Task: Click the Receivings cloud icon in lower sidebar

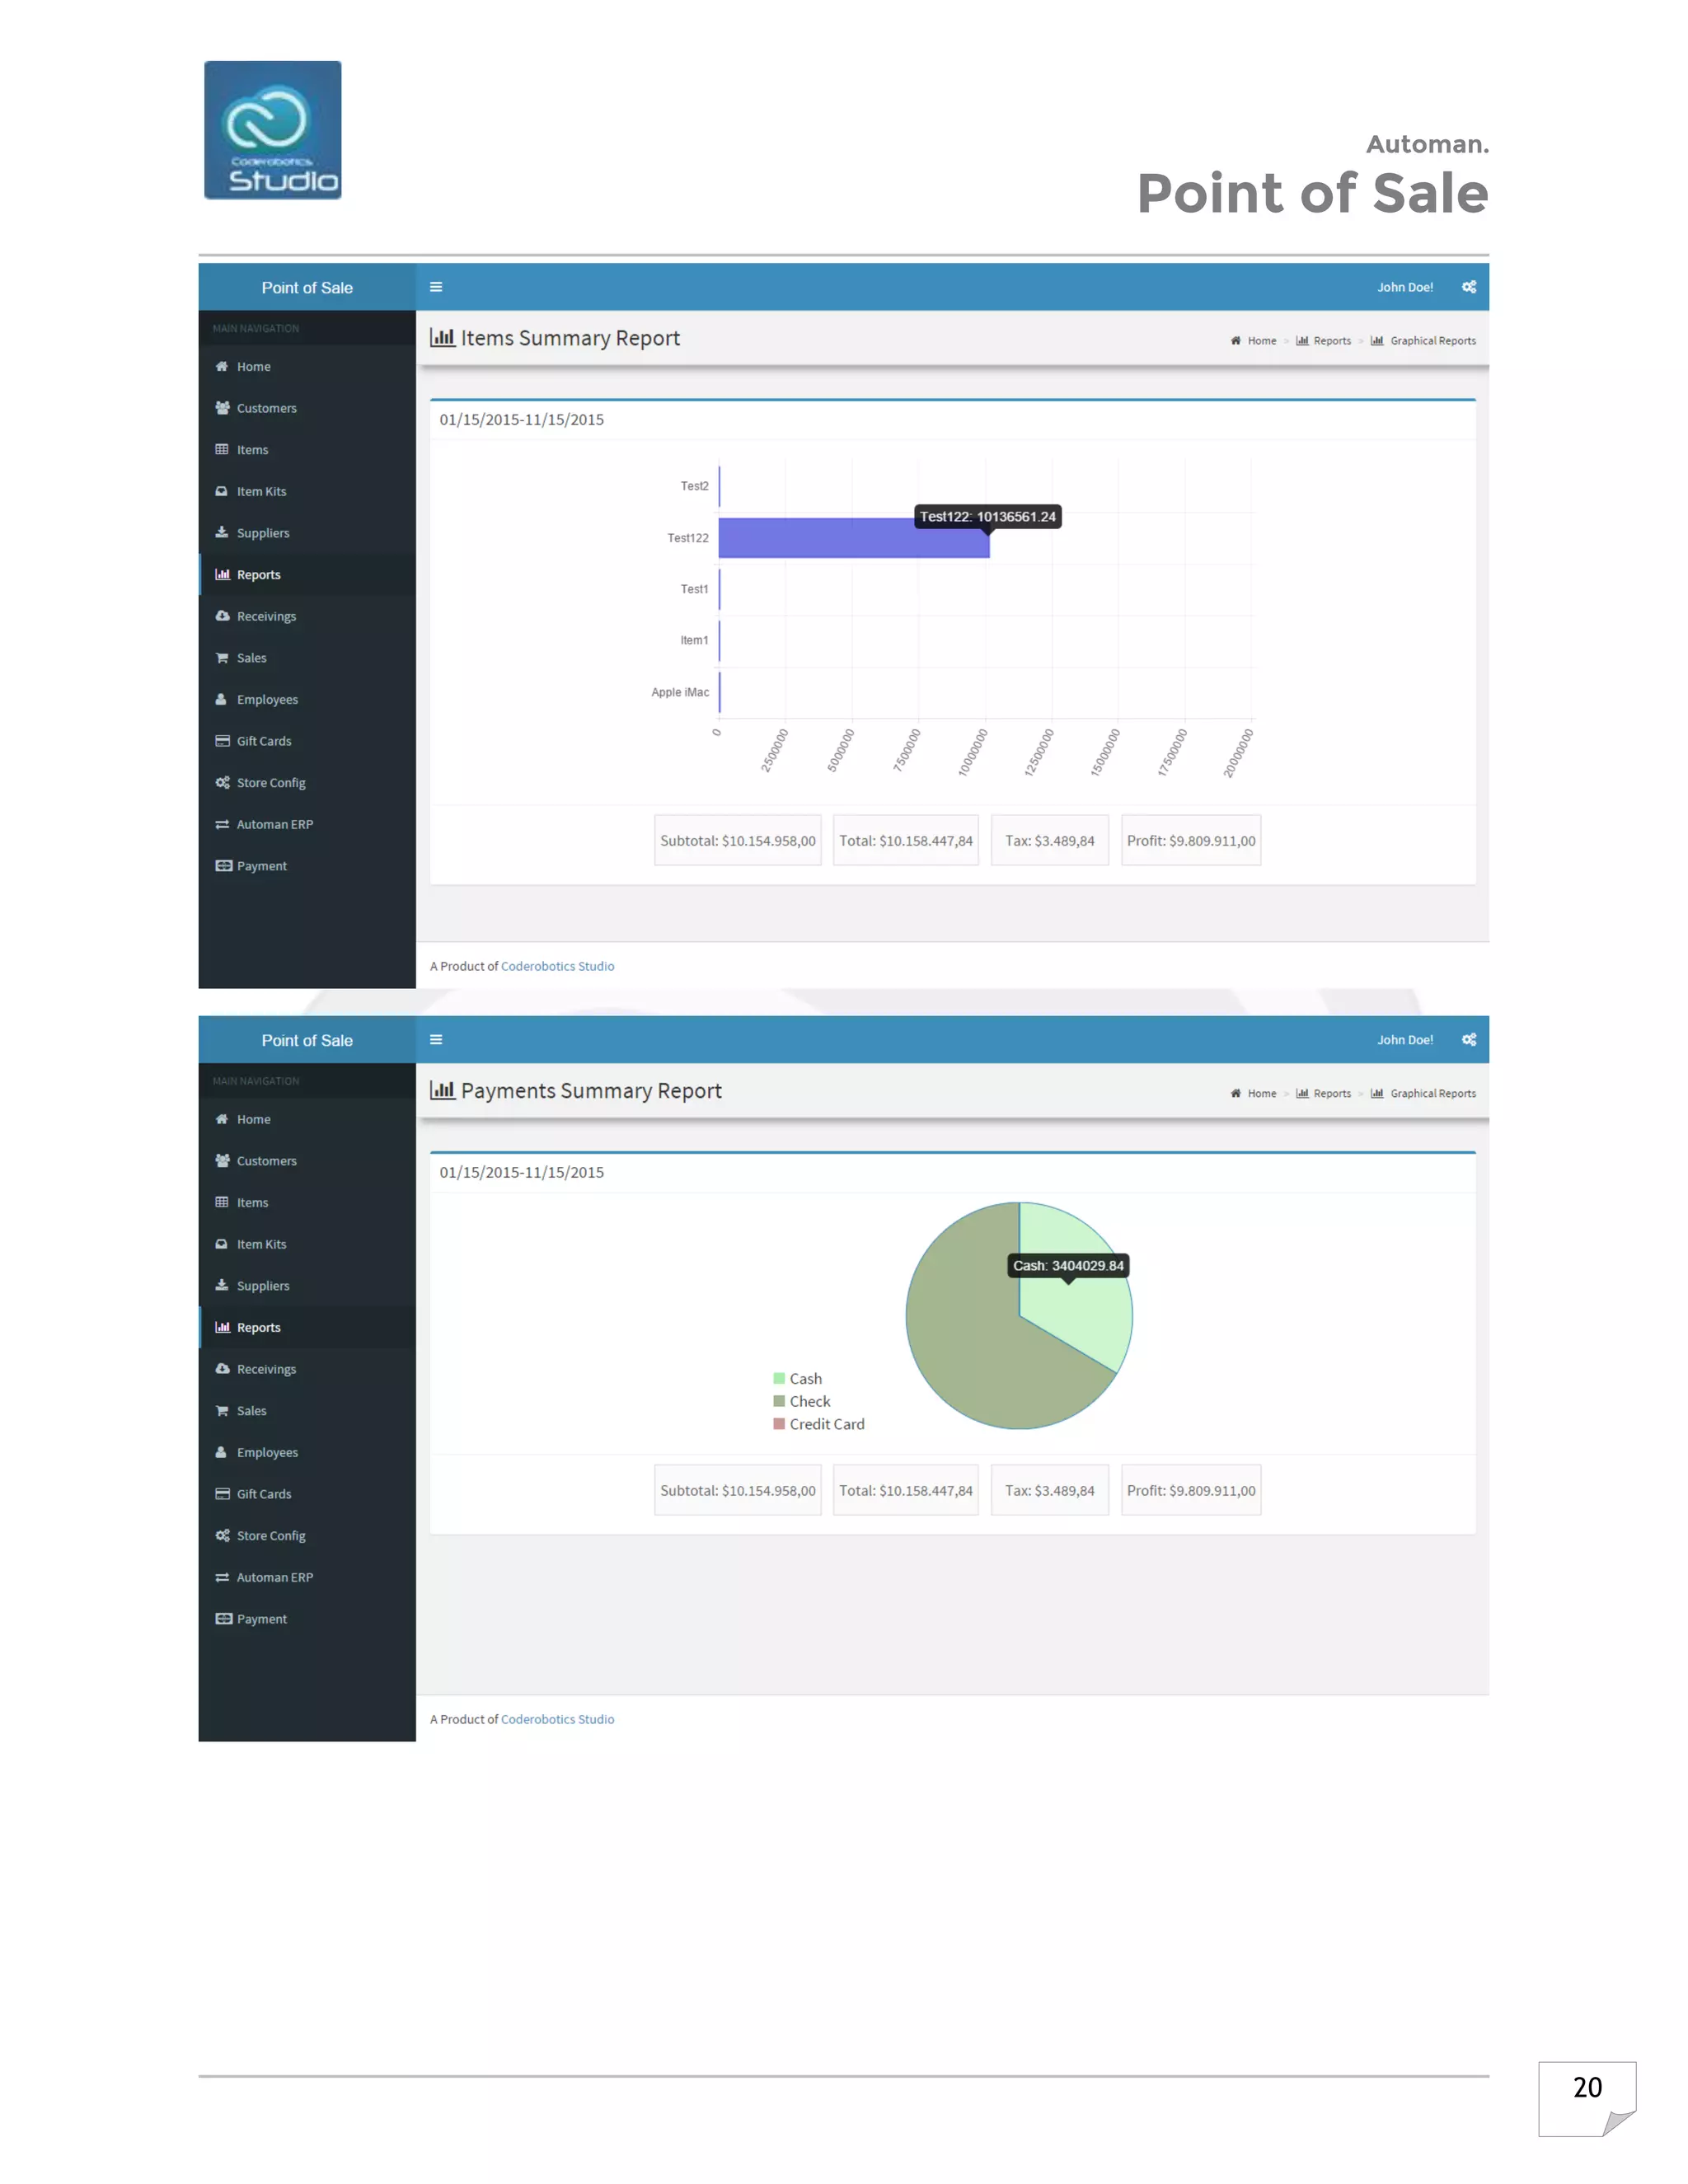Action: pos(222,1369)
